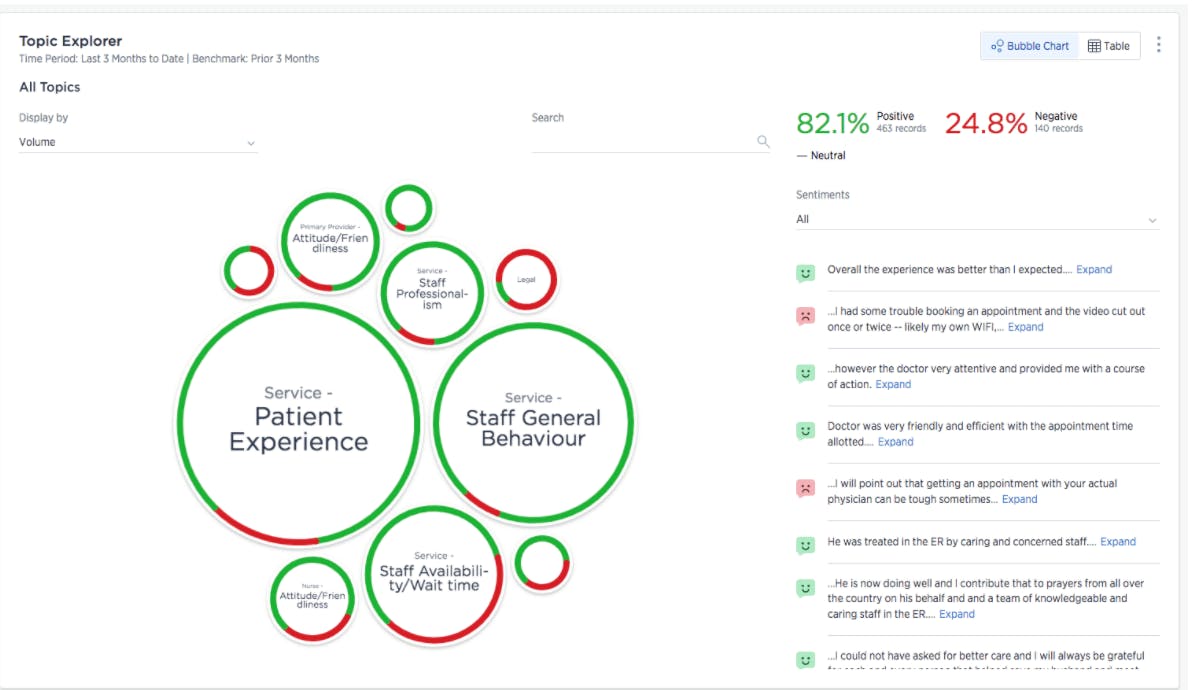Expand the 'Overall the experience' comment
The image size is (1196, 690).
1094,270
